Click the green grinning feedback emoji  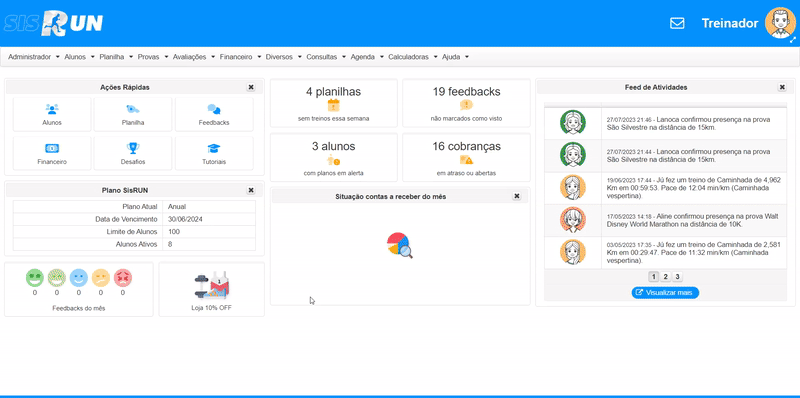[57, 278]
